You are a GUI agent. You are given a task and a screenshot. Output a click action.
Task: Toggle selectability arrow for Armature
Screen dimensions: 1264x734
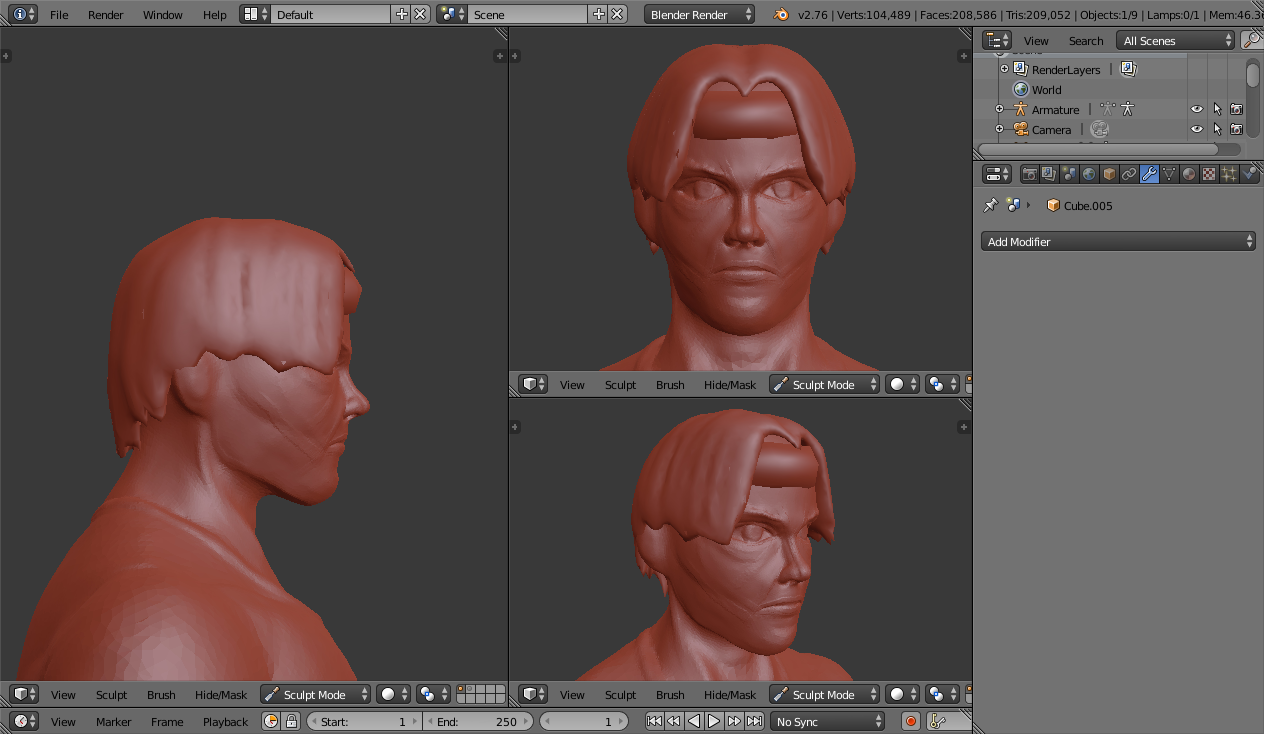pyautogui.click(x=1217, y=109)
